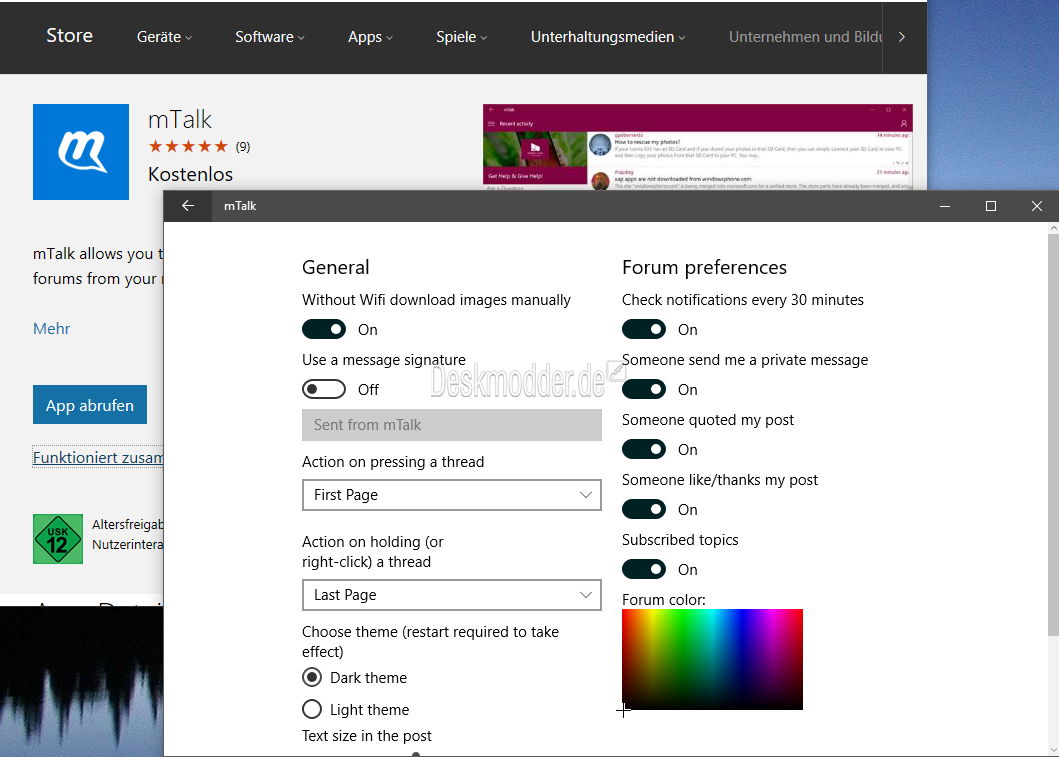Toggle Check notifications every 30 minutes
The height and width of the screenshot is (757, 1059).
coord(644,330)
